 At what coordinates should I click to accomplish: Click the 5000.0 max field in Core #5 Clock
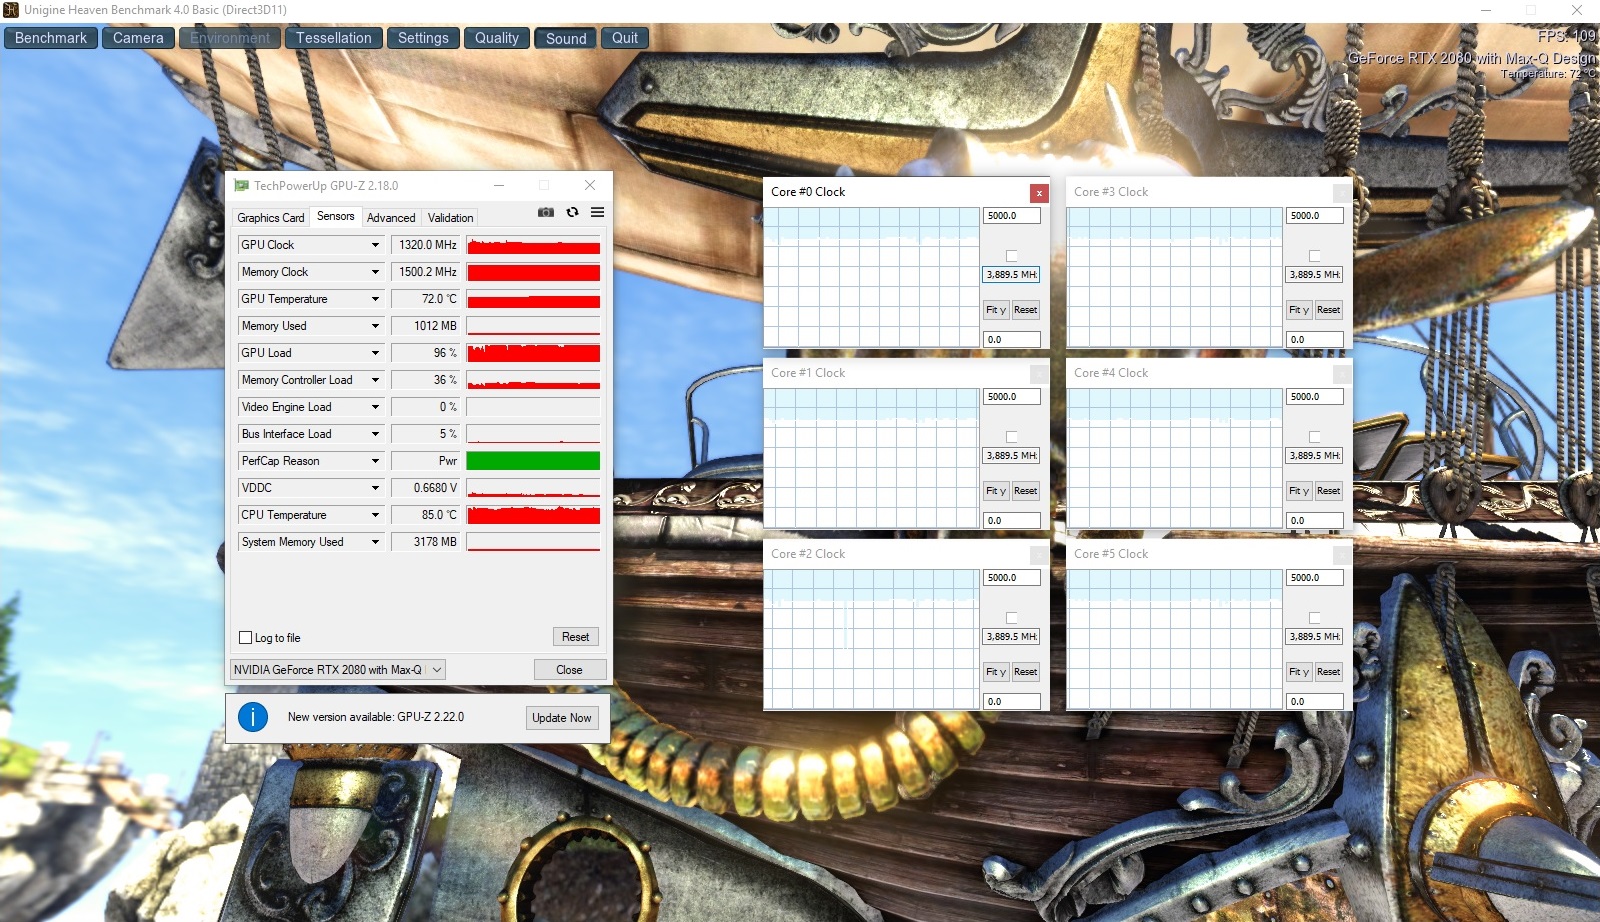(1315, 578)
